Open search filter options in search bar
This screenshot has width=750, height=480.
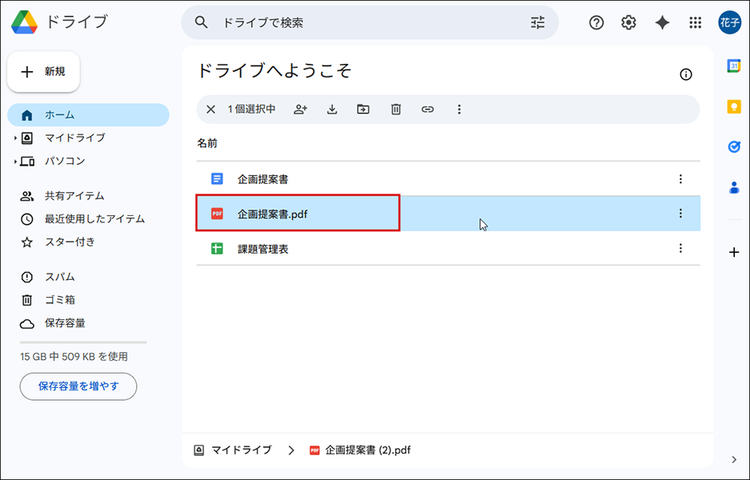[x=538, y=22]
